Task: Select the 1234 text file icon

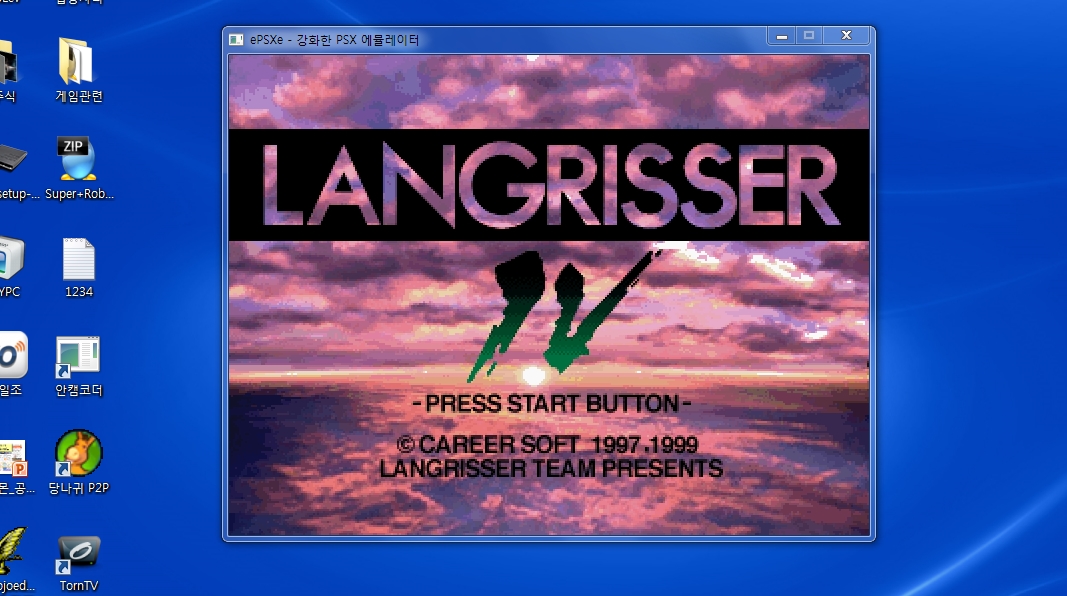Action: [78, 259]
